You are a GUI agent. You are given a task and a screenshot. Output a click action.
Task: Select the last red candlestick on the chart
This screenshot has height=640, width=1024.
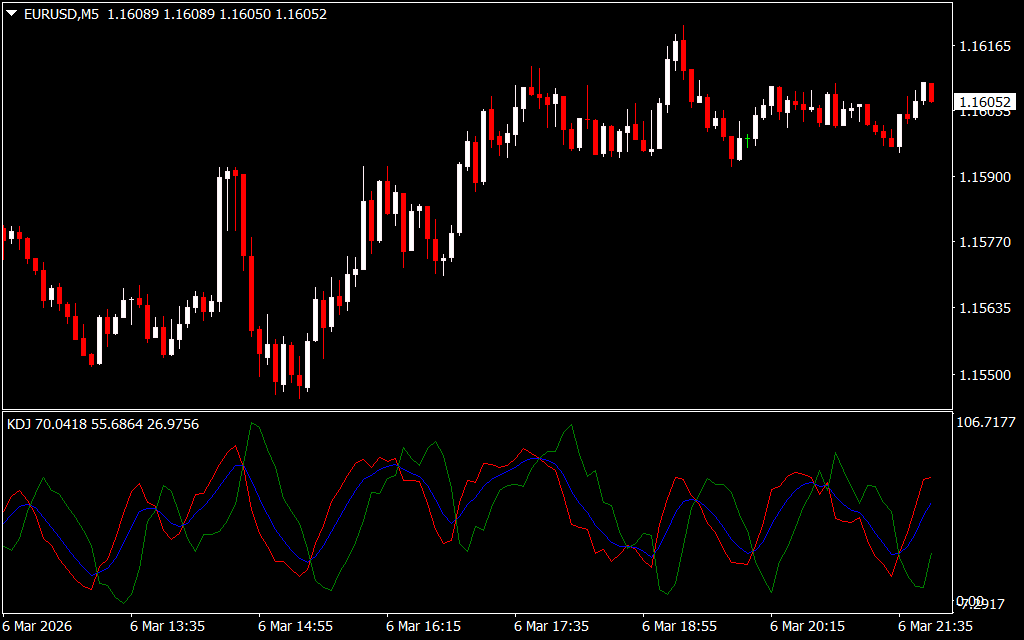click(x=932, y=92)
